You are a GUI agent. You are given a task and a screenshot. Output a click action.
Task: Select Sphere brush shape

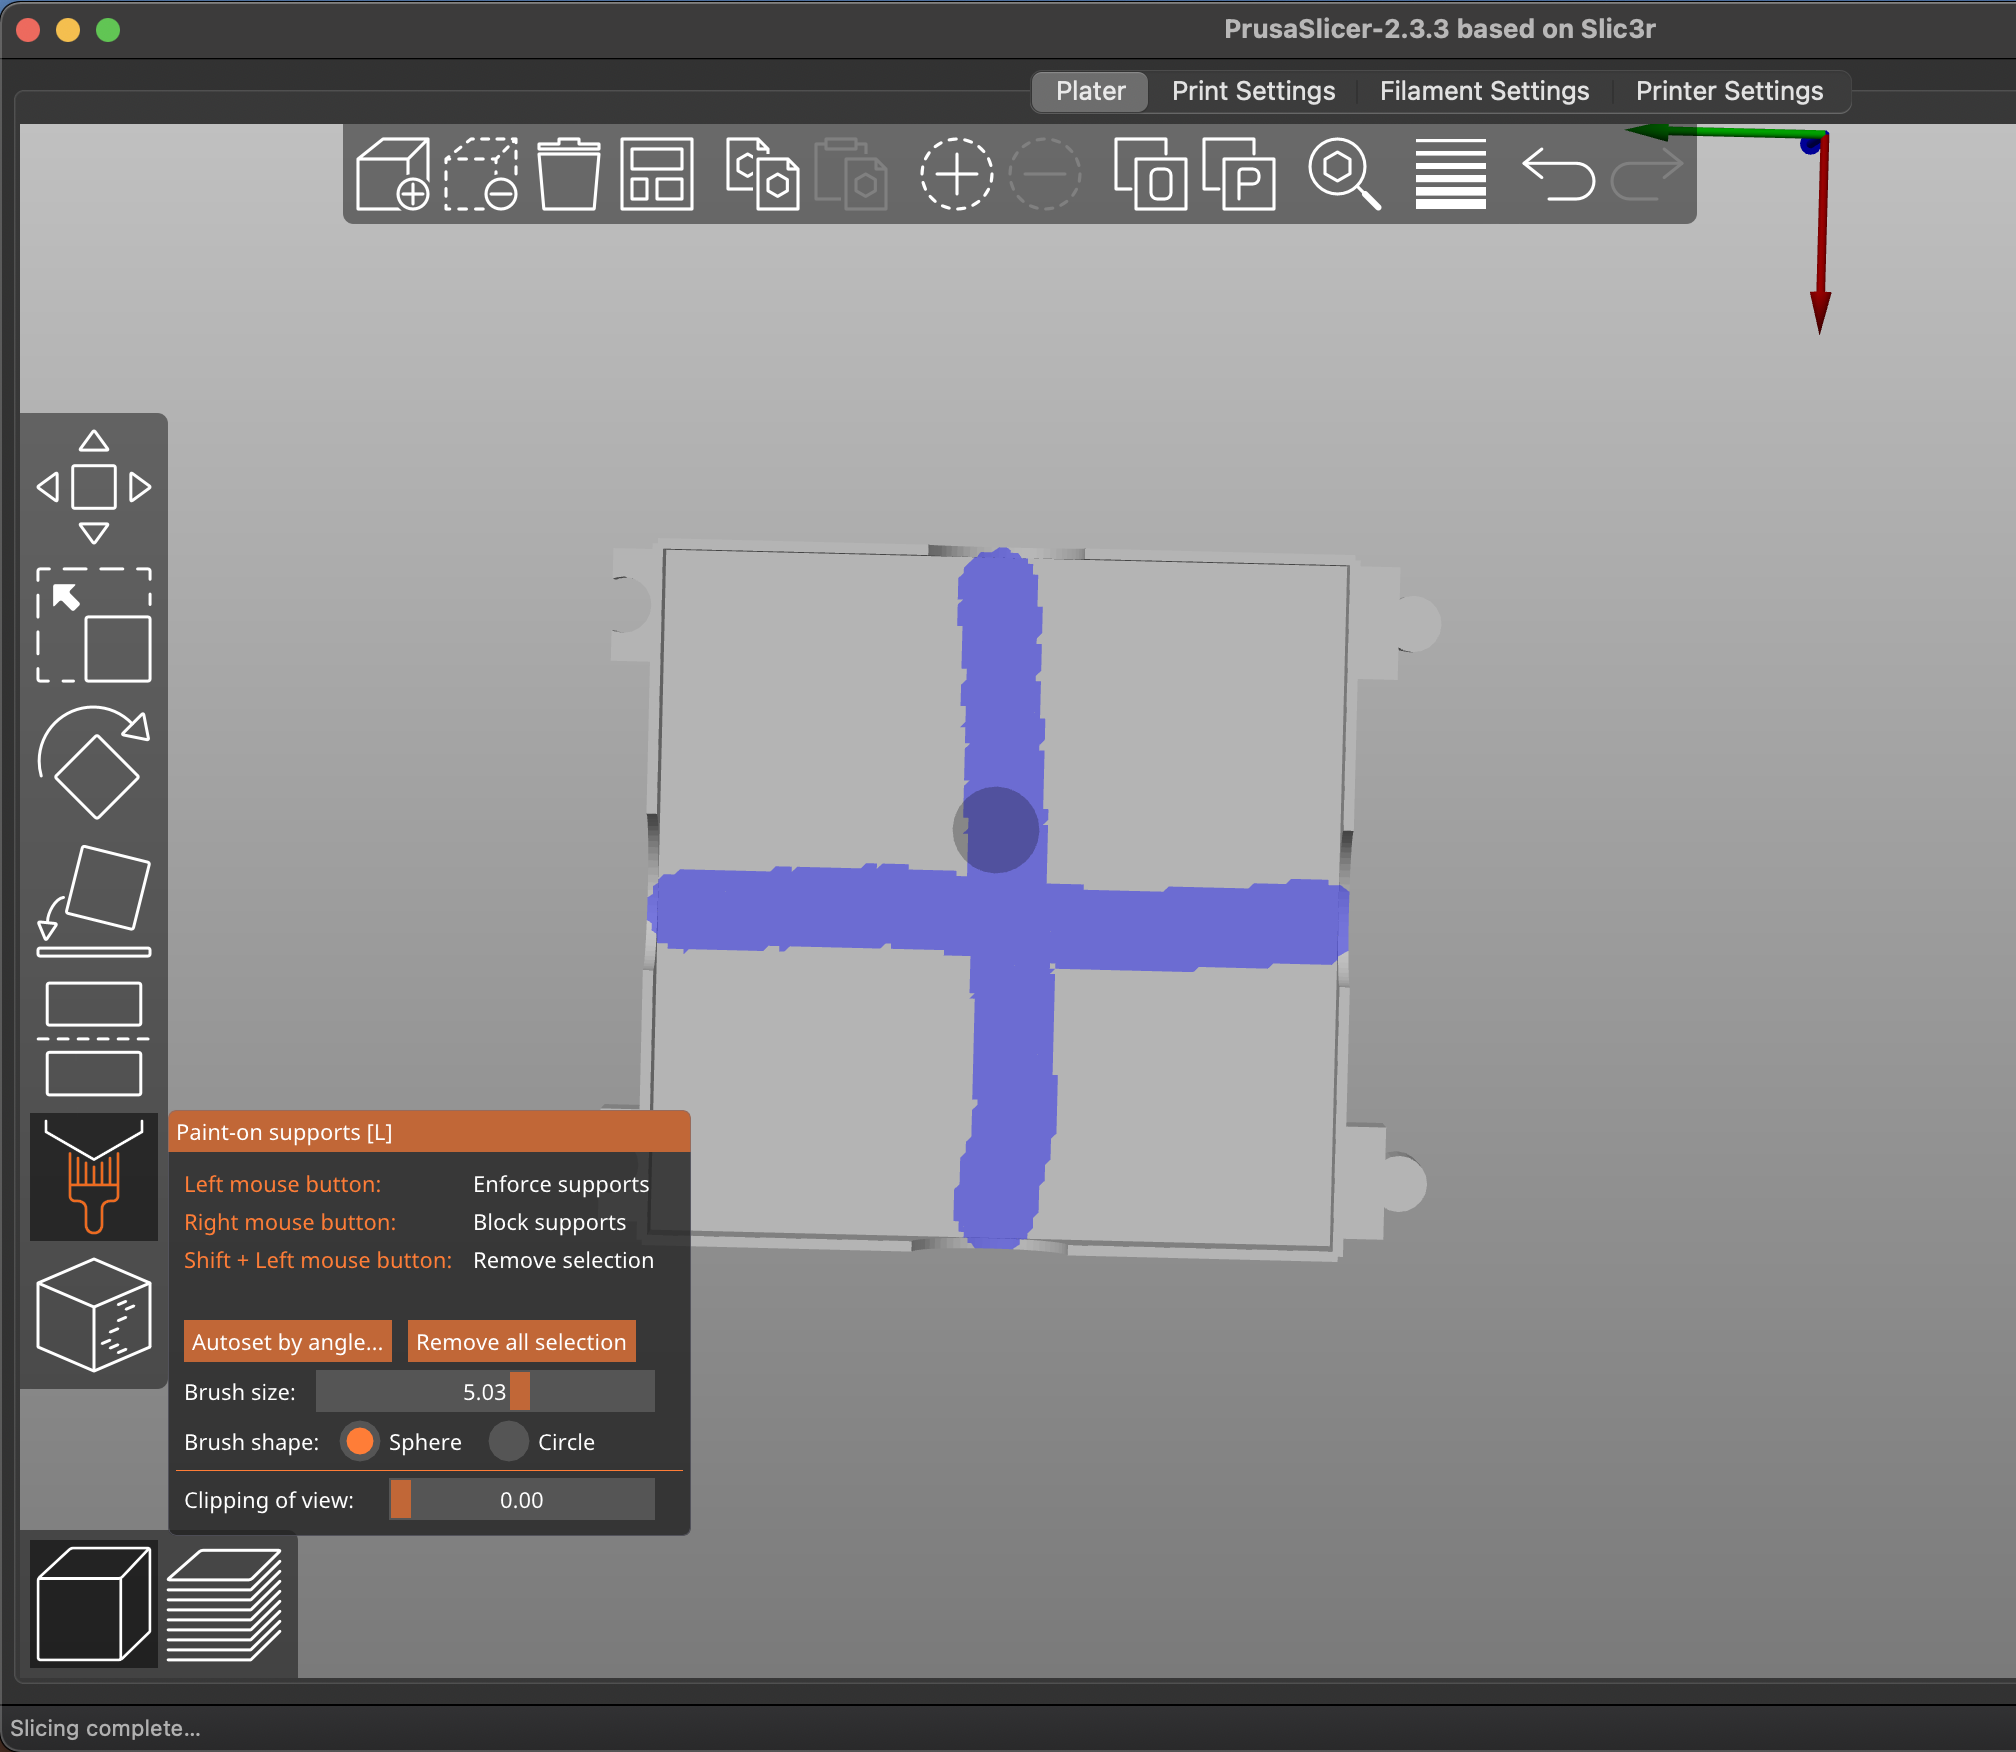(x=360, y=1441)
